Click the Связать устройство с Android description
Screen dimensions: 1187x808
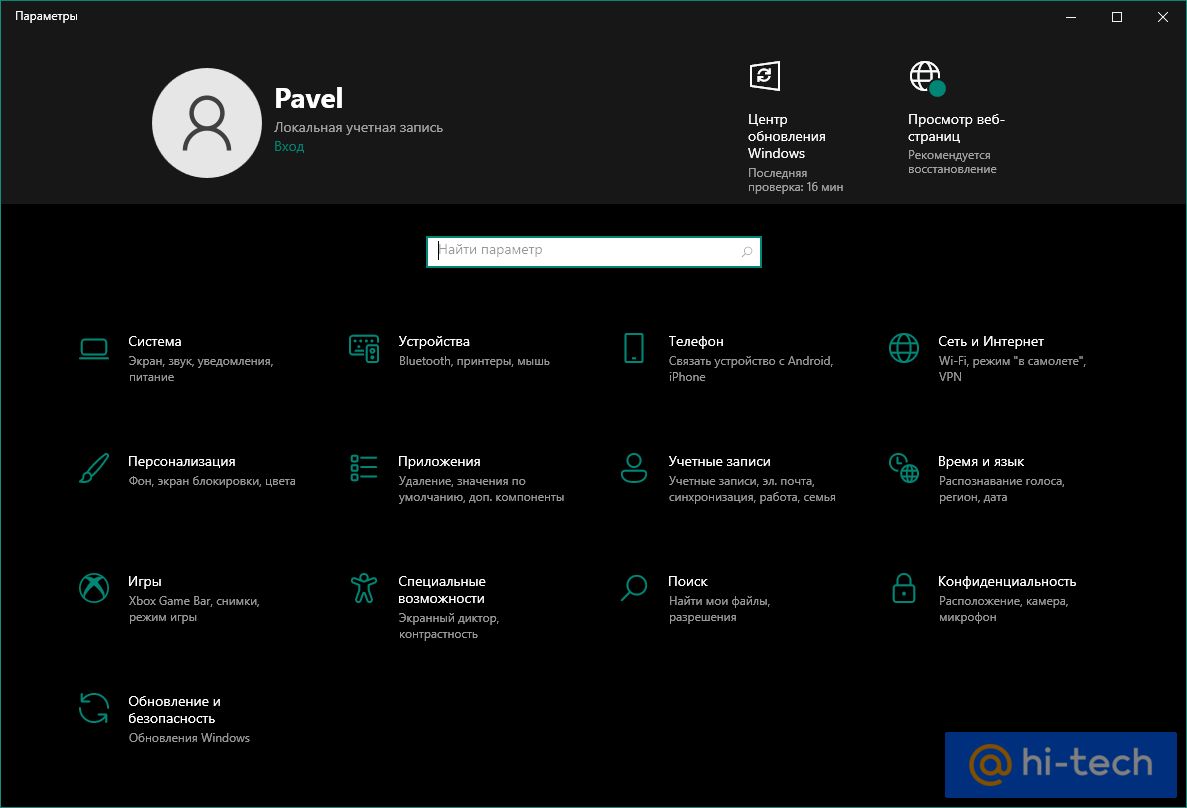coord(751,369)
